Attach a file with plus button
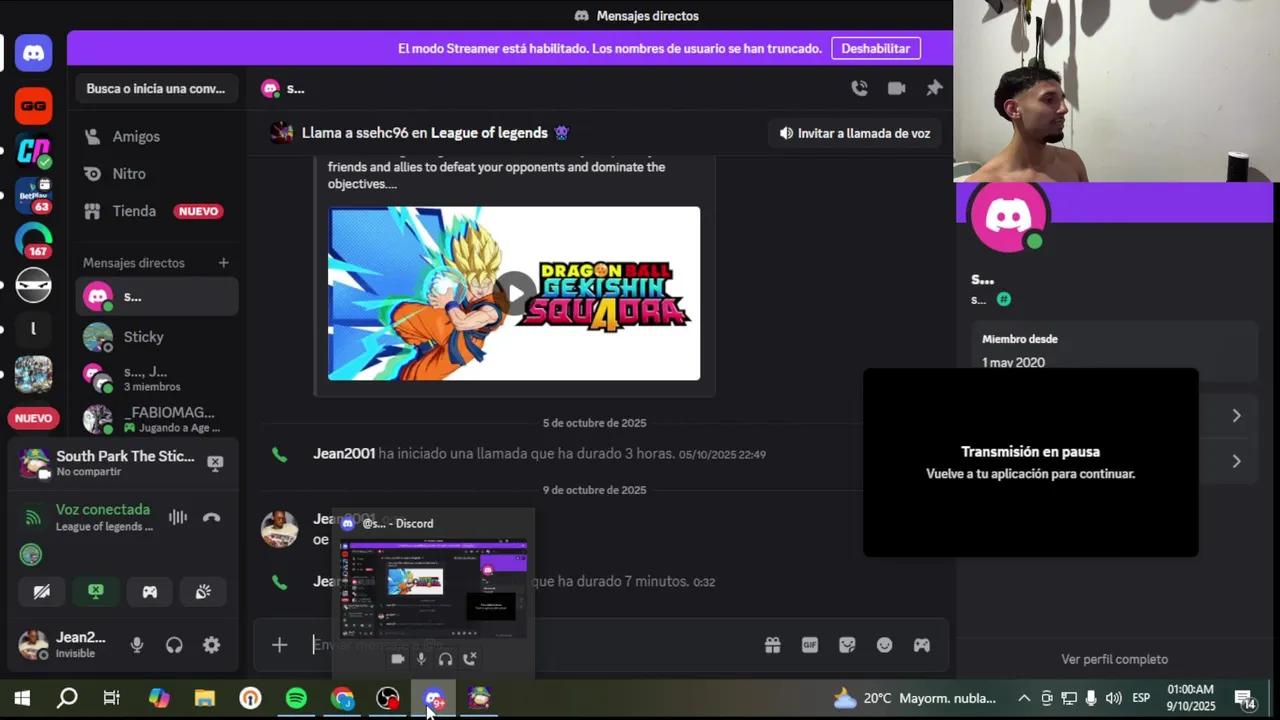 coord(279,645)
